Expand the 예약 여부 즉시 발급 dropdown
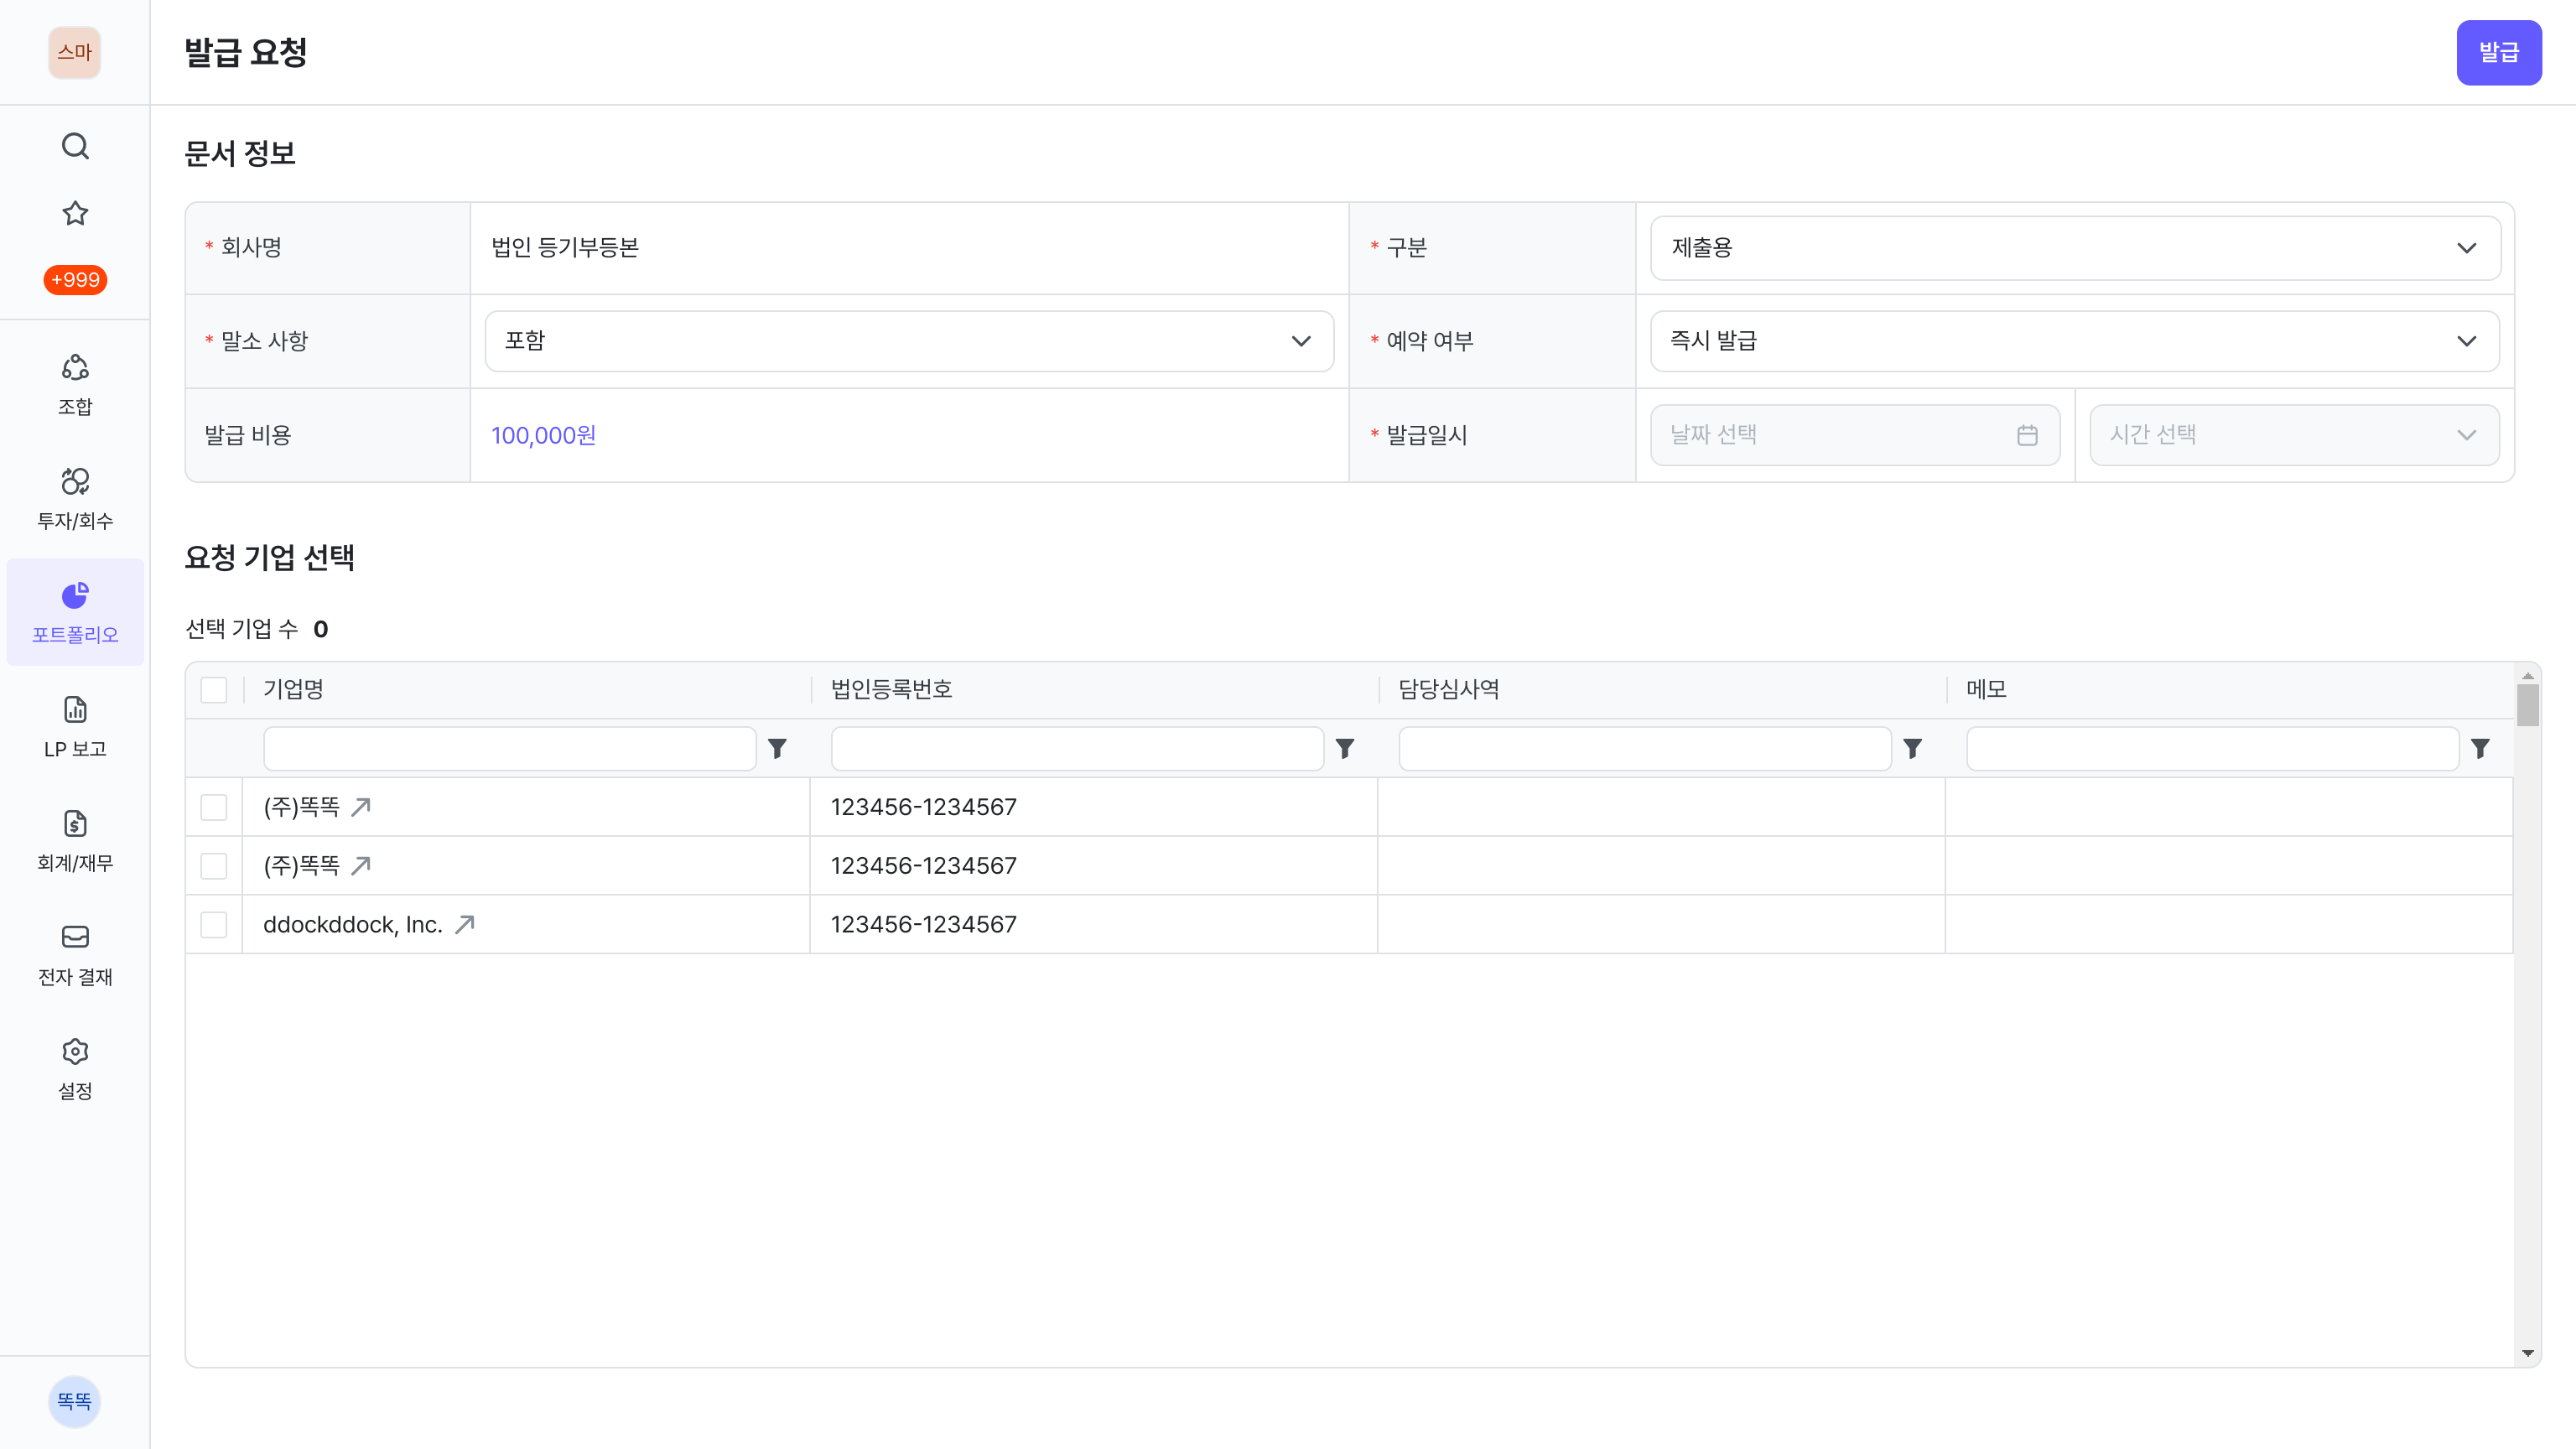The image size is (2576, 1449). (x=2075, y=341)
